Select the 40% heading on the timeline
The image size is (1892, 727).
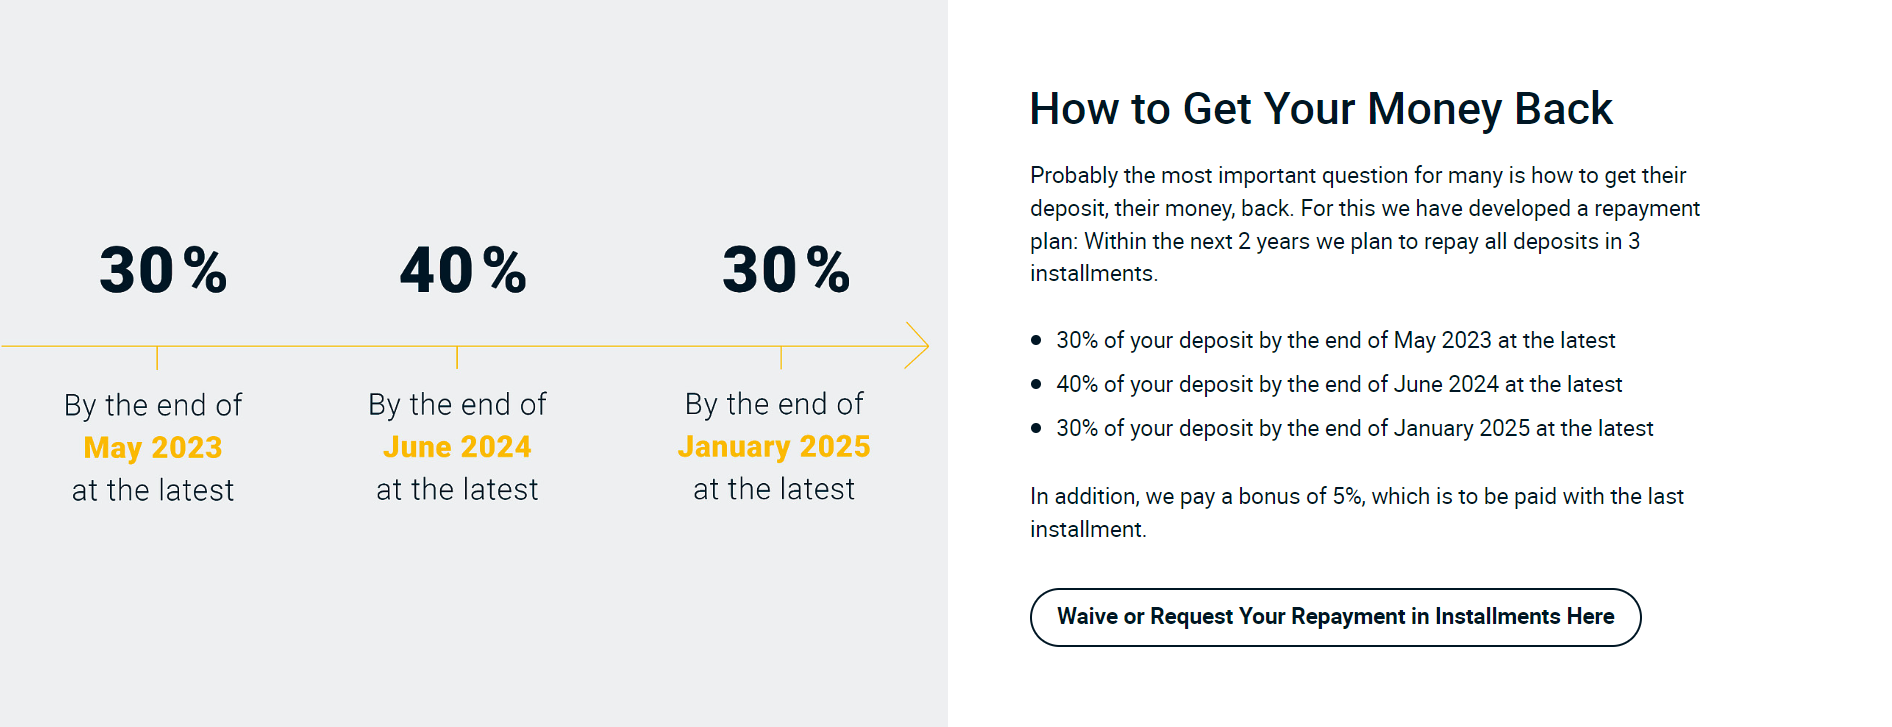(x=463, y=270)
